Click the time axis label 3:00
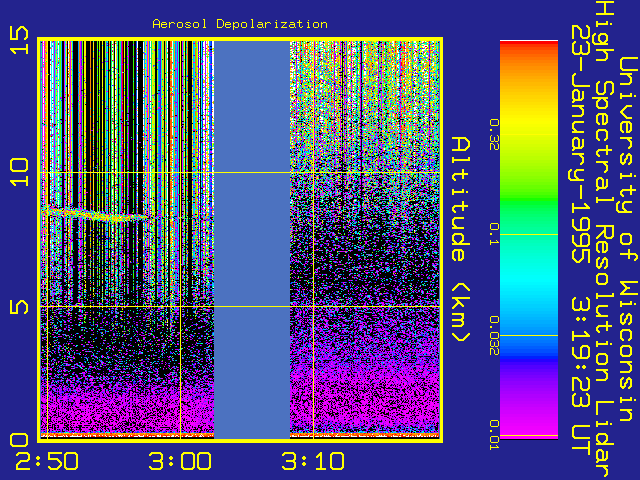Screen dimensions: 640x480 point(180,462)
